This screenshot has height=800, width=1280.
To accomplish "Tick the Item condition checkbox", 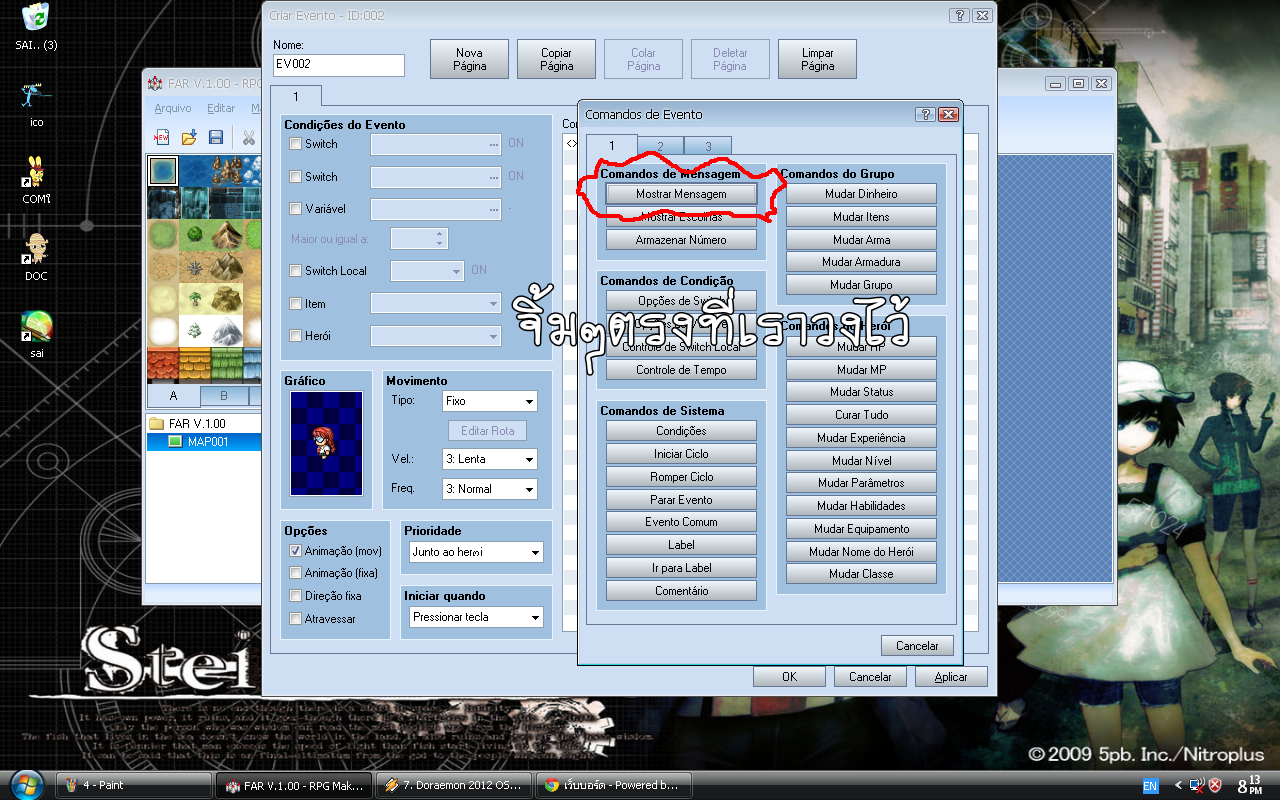I will (x=295, y=304).
